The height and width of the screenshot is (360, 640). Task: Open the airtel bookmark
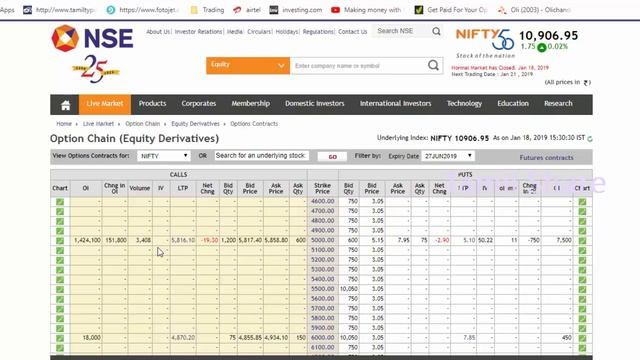pyautogui.click(x=247, y=10)
